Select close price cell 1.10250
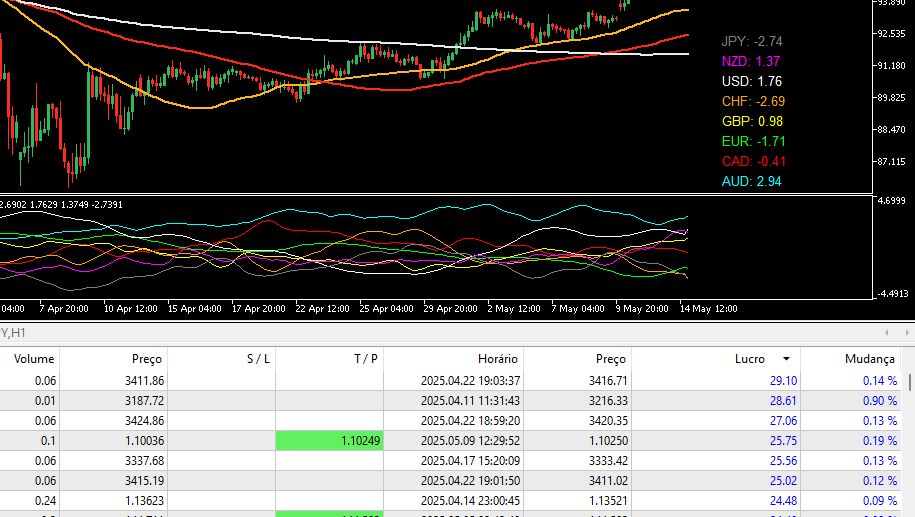This screenshot has height=517, width=915. coord(609,441)
